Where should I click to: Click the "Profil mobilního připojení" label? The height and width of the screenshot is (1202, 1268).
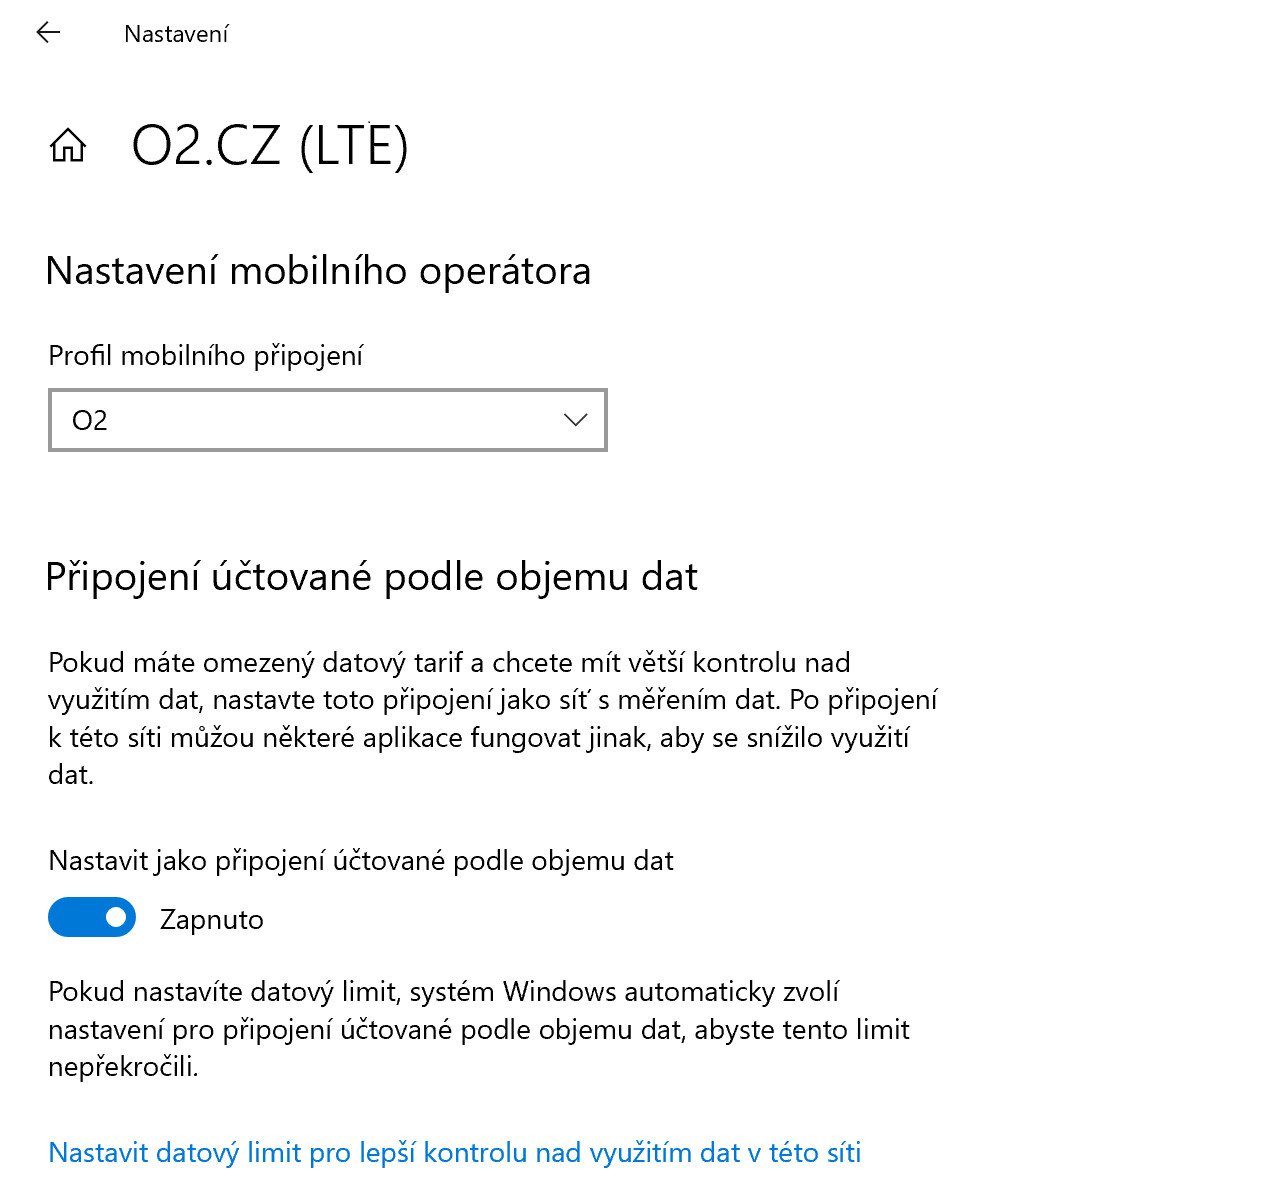click(x=205, y=356)
